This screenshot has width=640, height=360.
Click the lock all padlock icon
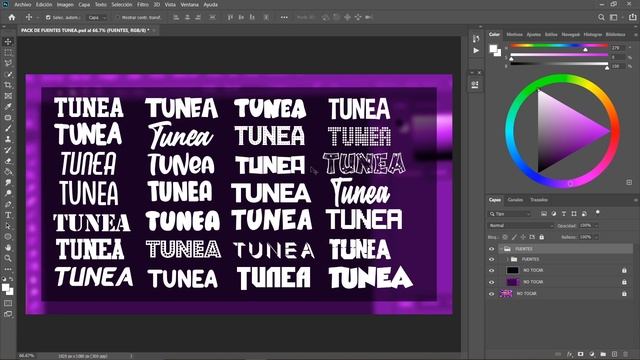[542, 237]
